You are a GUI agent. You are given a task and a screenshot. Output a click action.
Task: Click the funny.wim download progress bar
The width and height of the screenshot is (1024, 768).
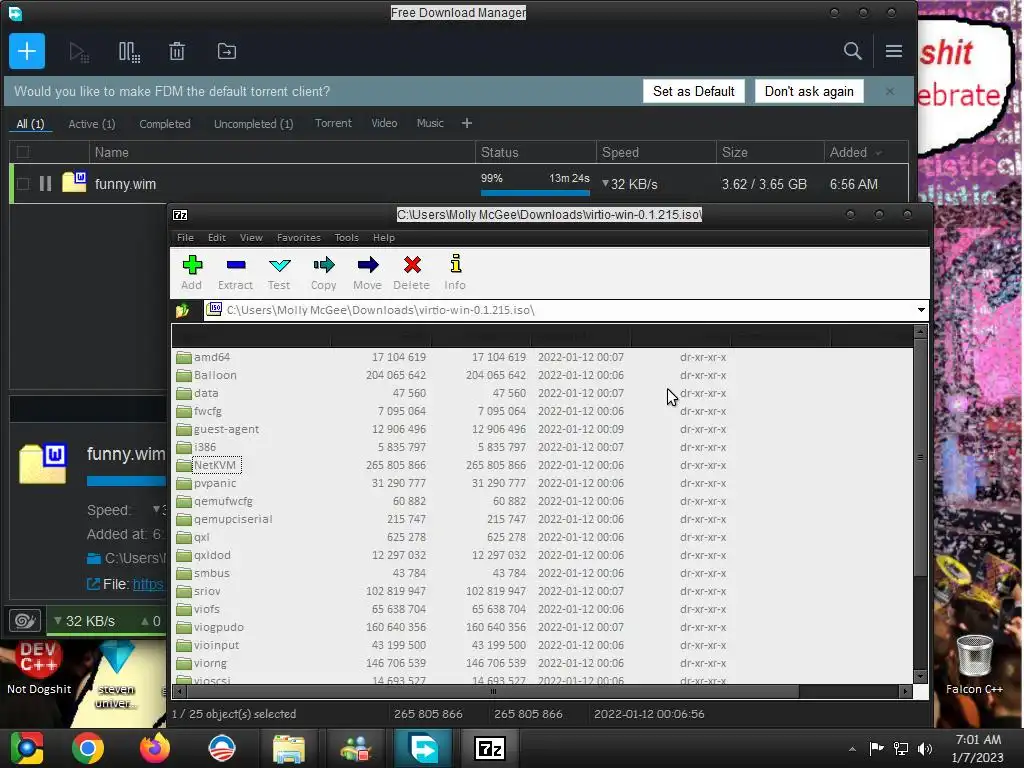tap(535, 193)
